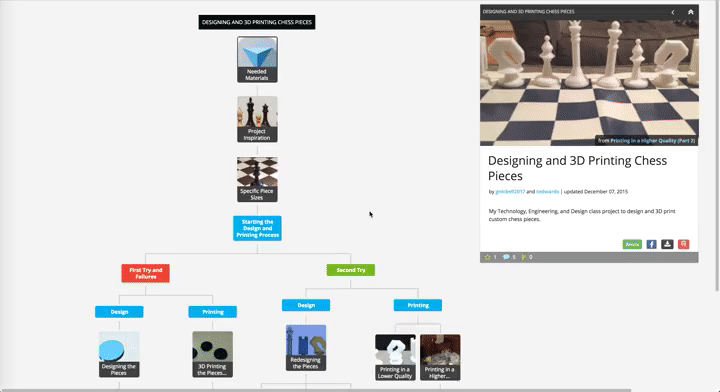Click the dark download icon

point(667,244)
